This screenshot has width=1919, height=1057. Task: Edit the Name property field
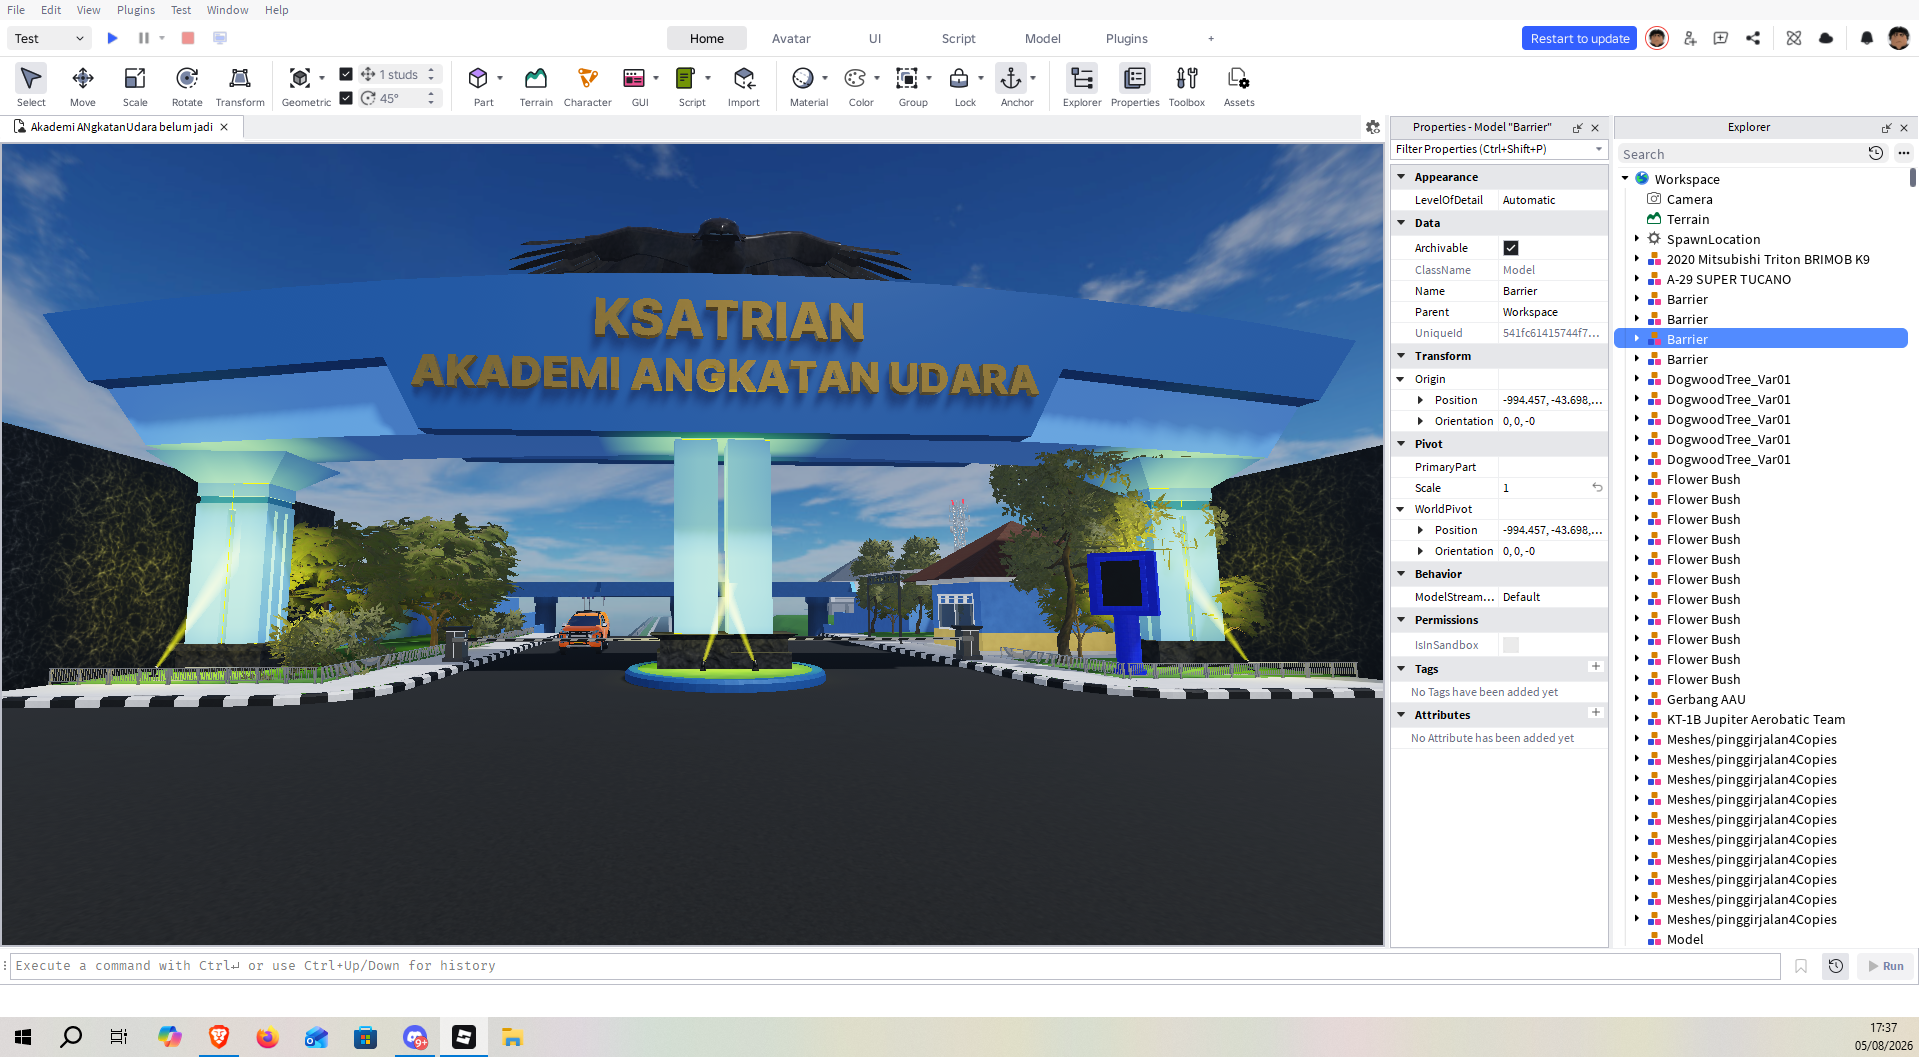[1552, 291]
